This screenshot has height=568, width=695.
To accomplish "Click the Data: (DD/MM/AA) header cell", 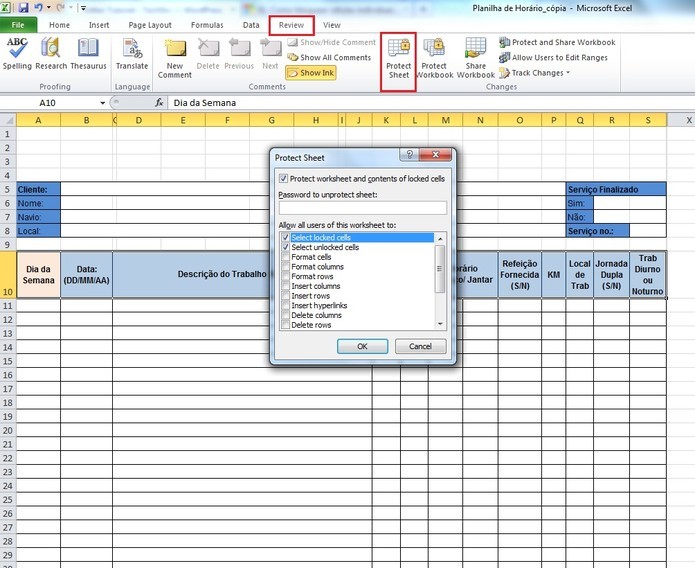I will point(86,275).
